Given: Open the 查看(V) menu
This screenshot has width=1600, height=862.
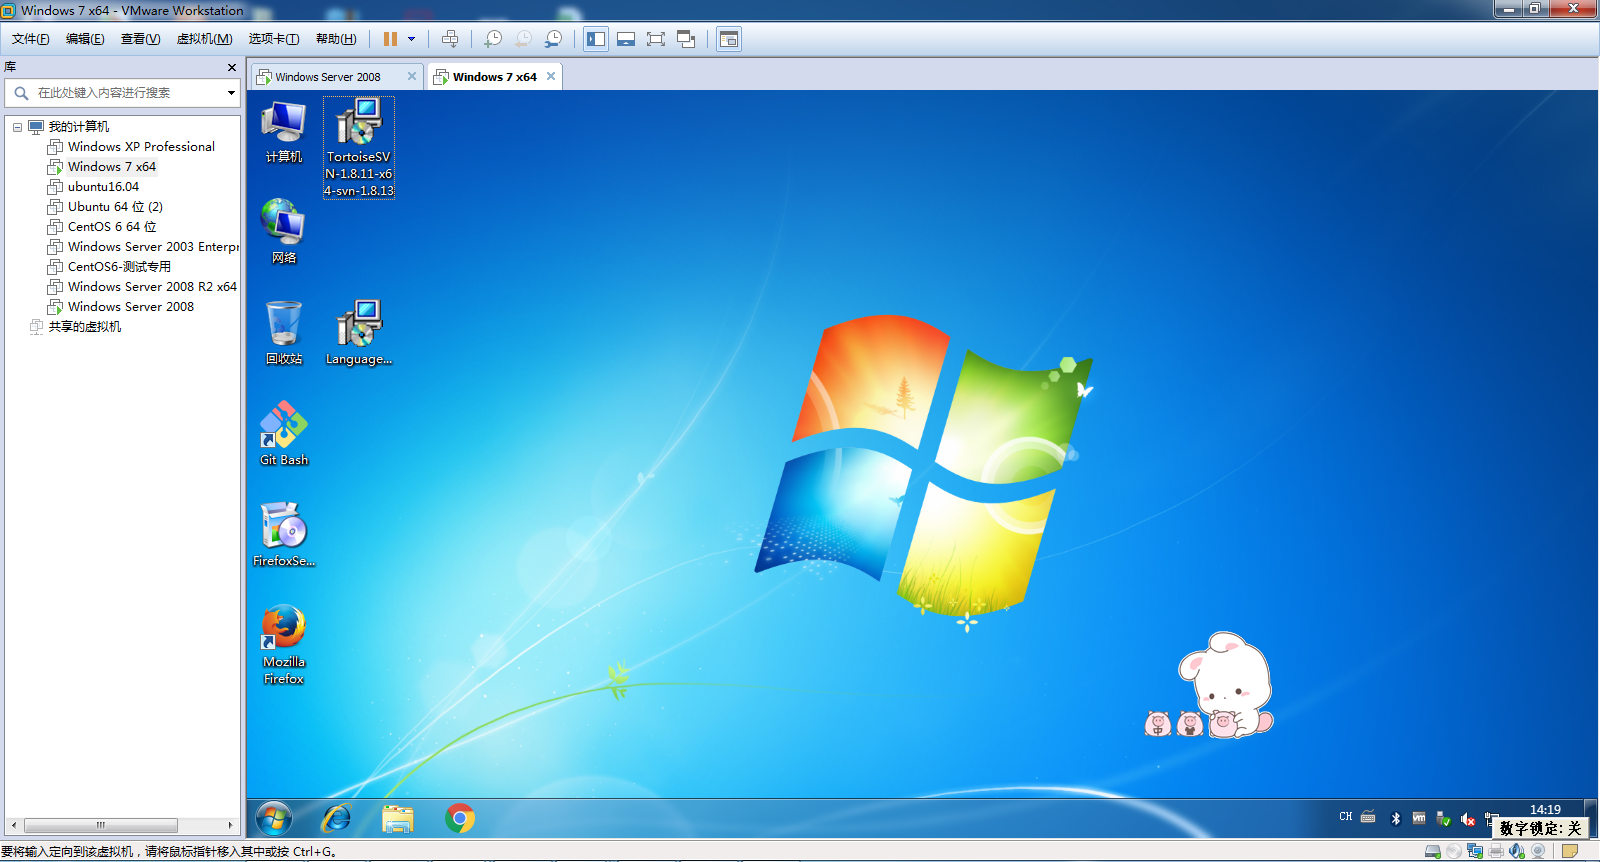Looking at the screenshot, I should click(140, 39).
